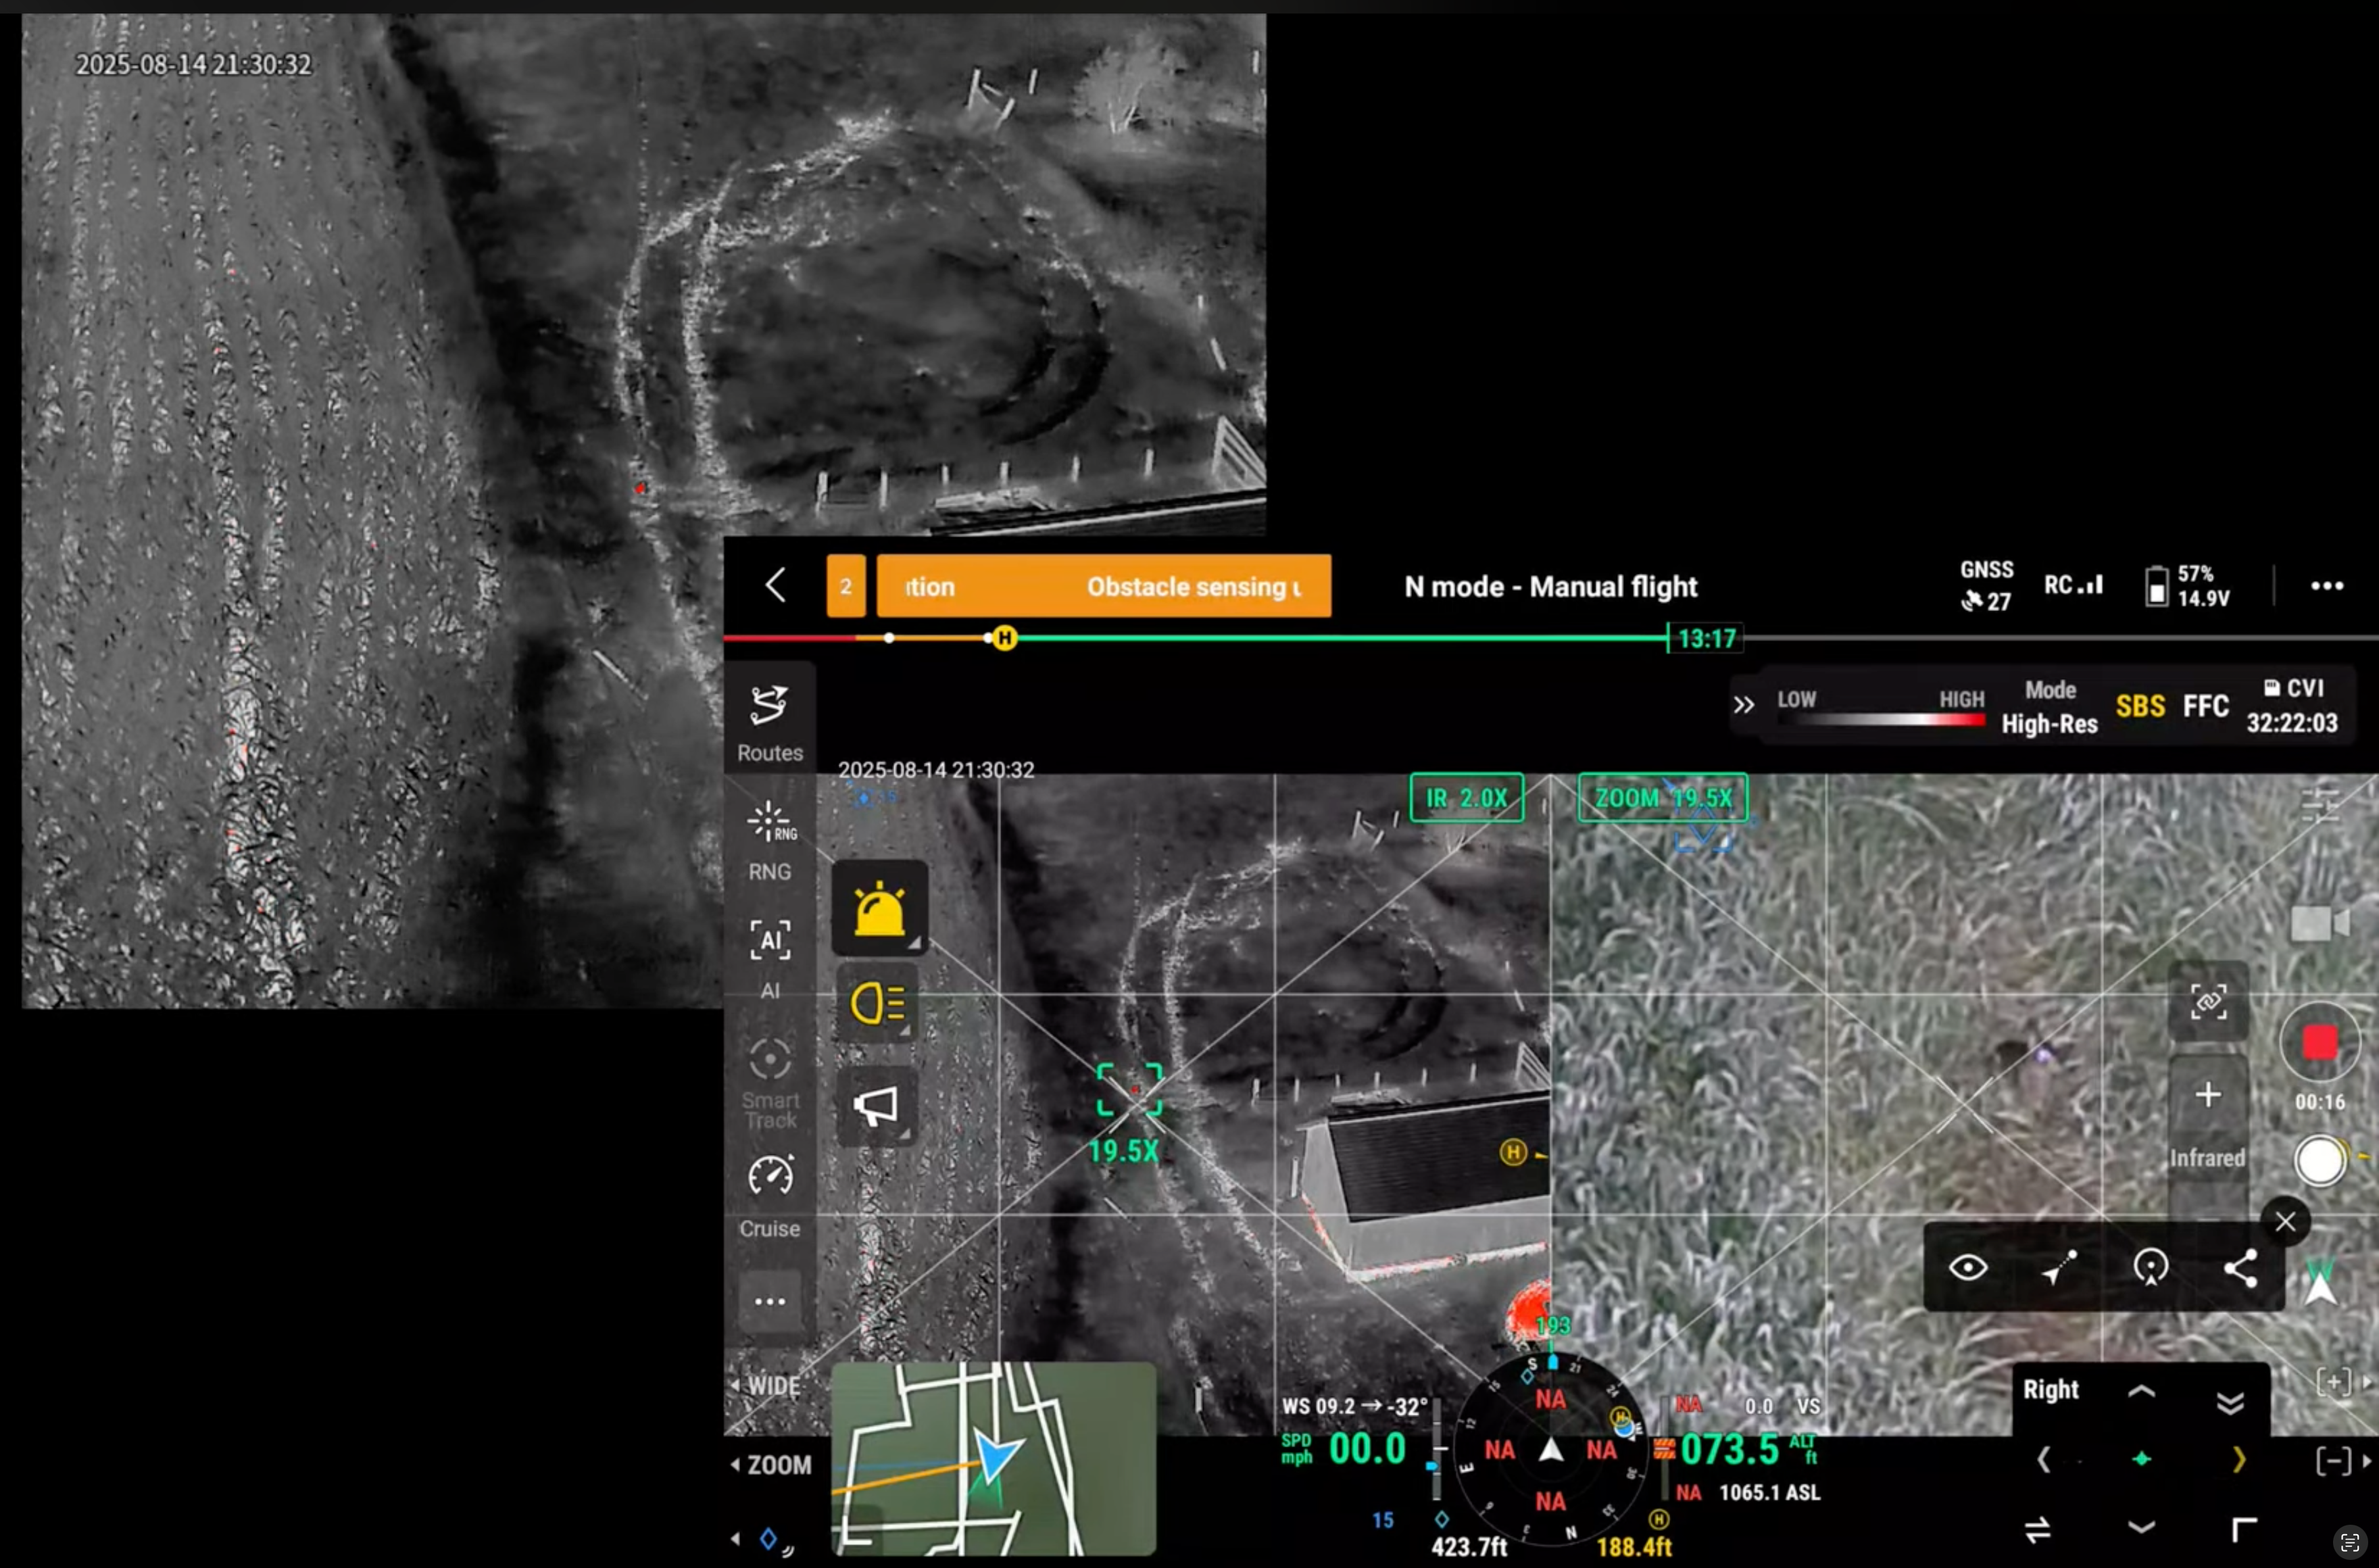The image size is (2379, 1568).
Task: Expand more tools in the left sidebar
Action: [x=769, y=1301]
